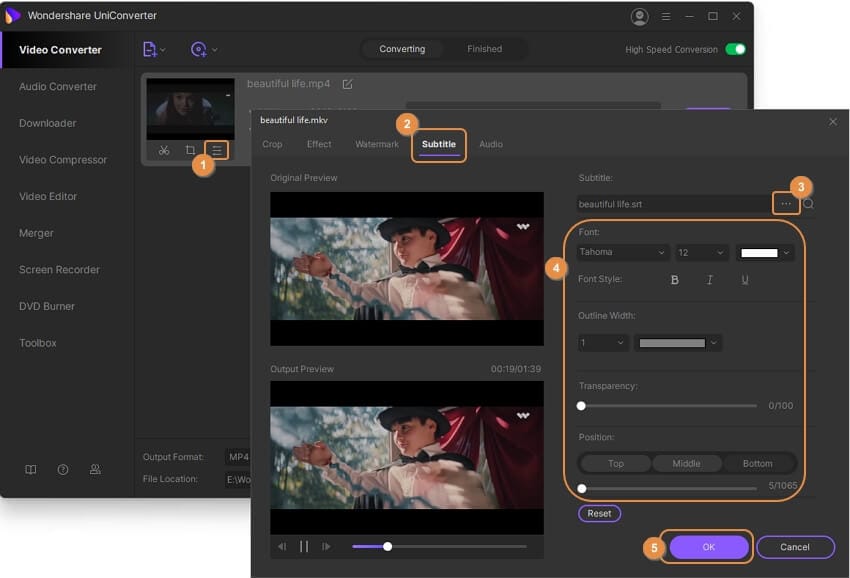The height and width of the screenshot is (578, 850).
Task: Click the Load DVD disc icon
Action: 198,49
